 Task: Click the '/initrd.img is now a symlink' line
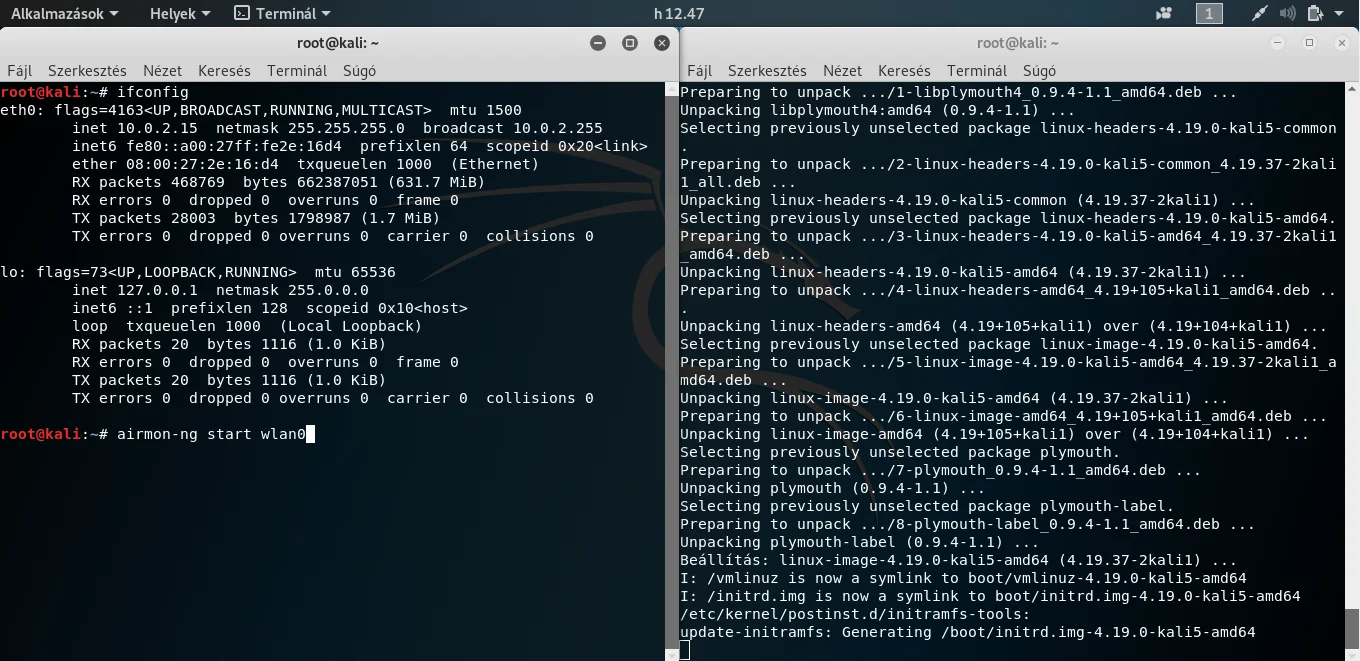[990, 596]
